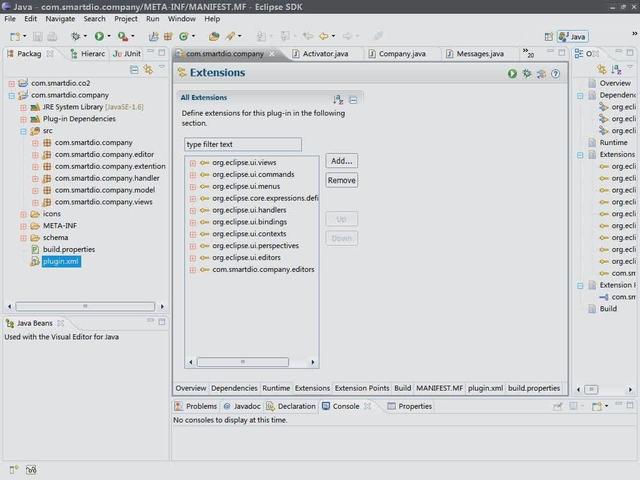
Task: Expand com.smartdio.company.editors extension node
Action: 193,270
